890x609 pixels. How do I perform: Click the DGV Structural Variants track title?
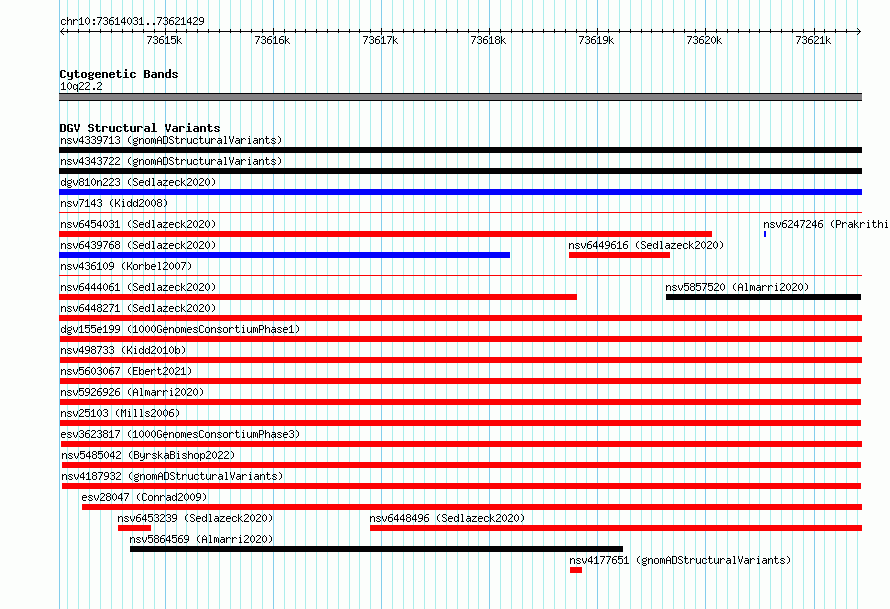tap(140, 128)
